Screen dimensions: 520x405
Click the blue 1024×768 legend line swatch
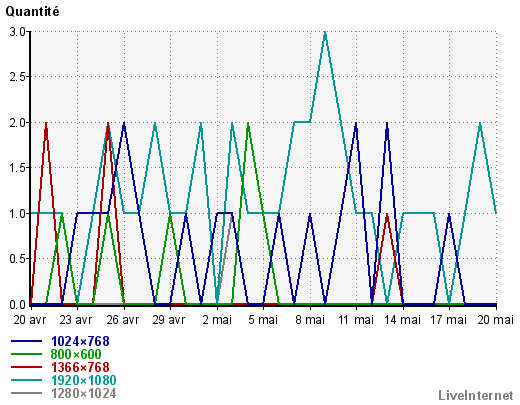click(26, 341)
